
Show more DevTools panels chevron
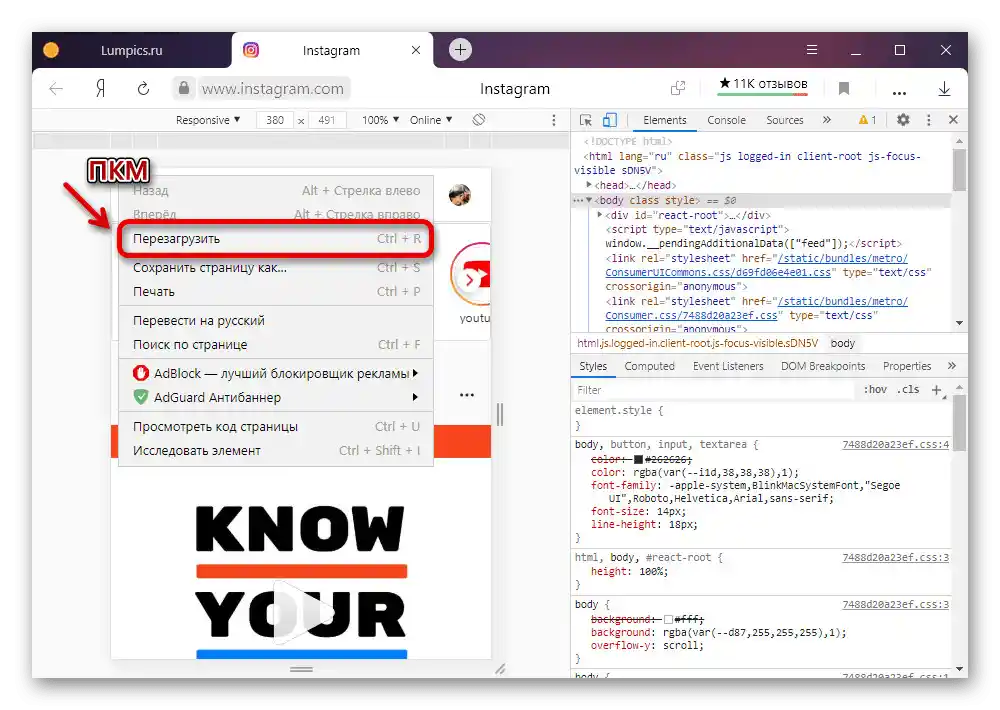pyautogui.click(x=827, y=120)
